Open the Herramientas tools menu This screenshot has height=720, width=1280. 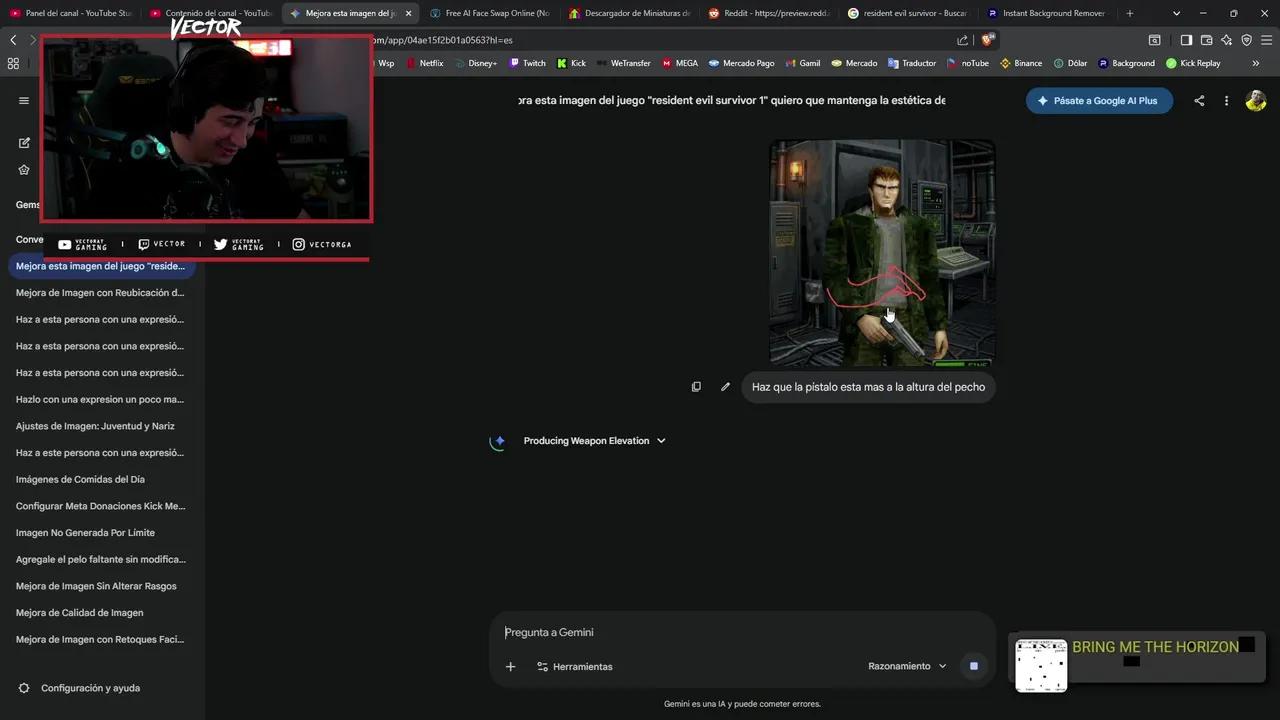[574, 666]
